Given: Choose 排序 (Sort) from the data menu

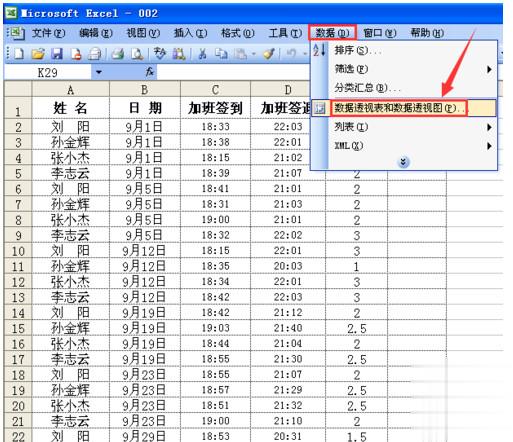Looking at the screenshot, I should (403, 50).
